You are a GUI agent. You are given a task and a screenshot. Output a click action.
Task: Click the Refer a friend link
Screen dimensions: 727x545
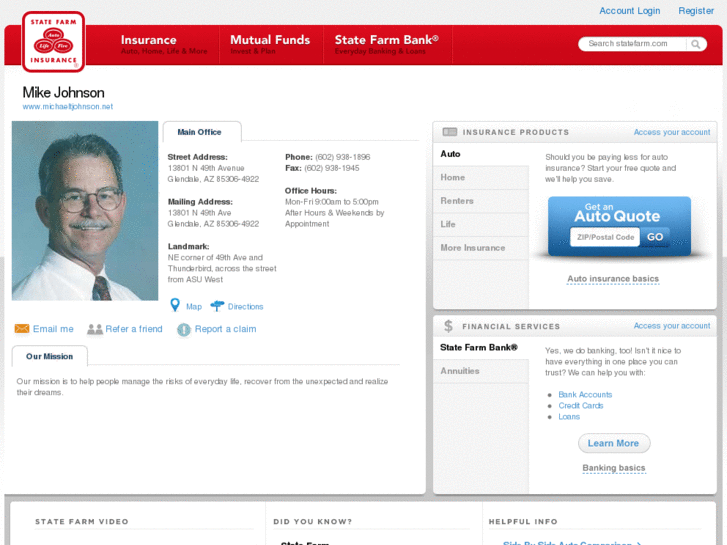pyautogui.click(x=134, y=329)
